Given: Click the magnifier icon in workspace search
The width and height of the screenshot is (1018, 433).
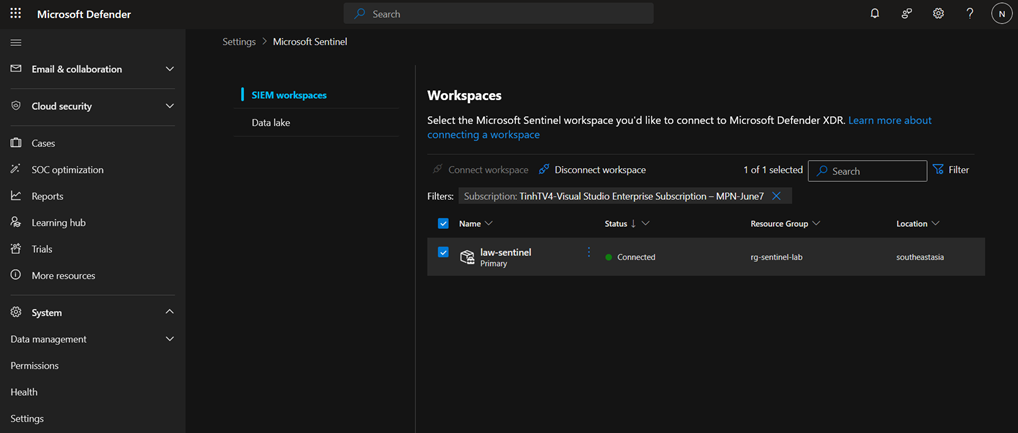Looking at the screenshot, I should pos(823,171).
